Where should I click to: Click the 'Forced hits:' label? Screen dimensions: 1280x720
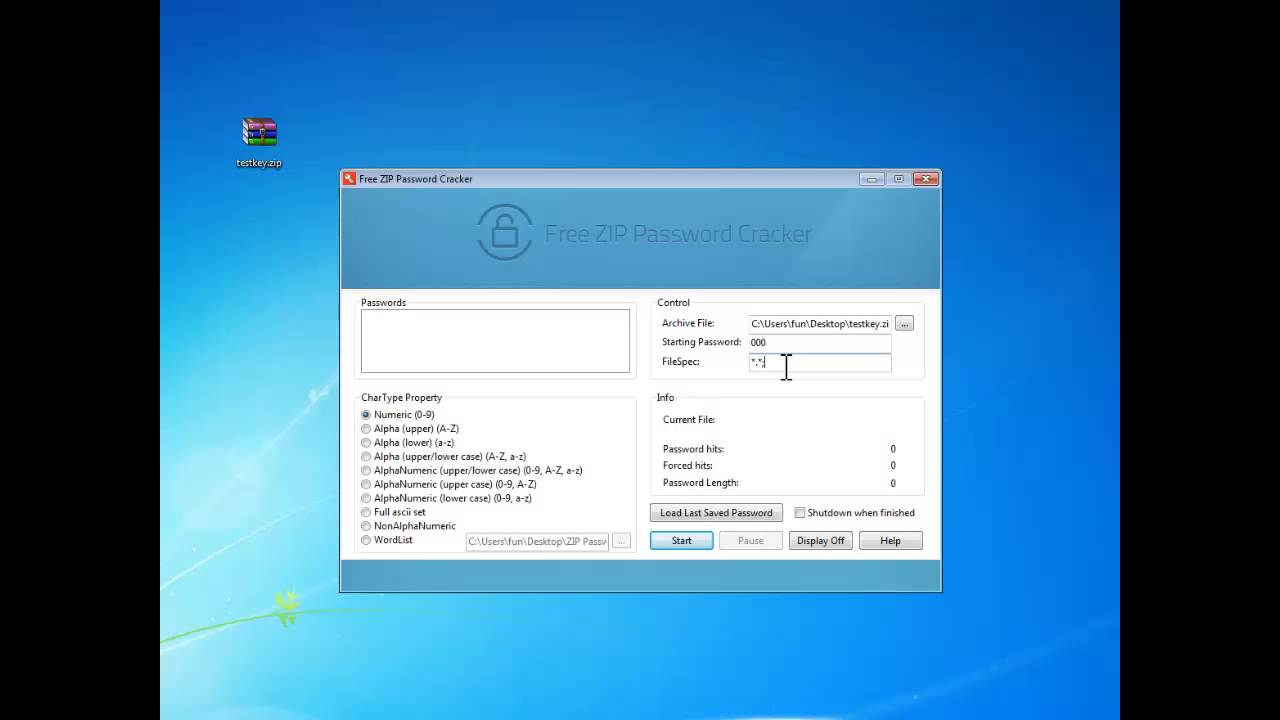point(688,466)
